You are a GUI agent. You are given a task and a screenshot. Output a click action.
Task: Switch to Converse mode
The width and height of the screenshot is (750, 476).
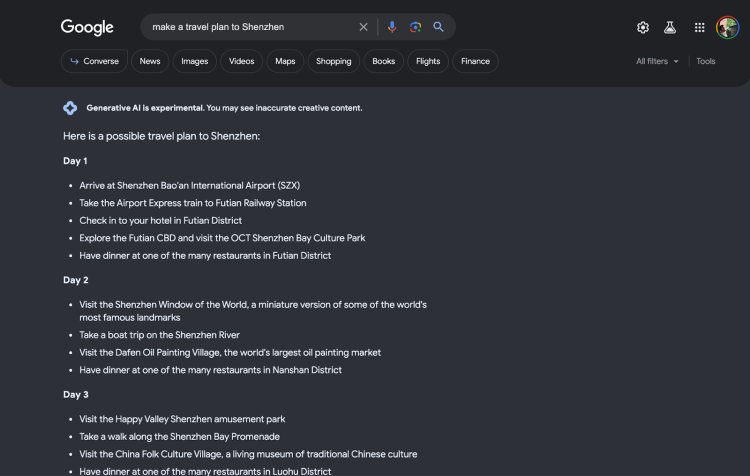point(94,61)
